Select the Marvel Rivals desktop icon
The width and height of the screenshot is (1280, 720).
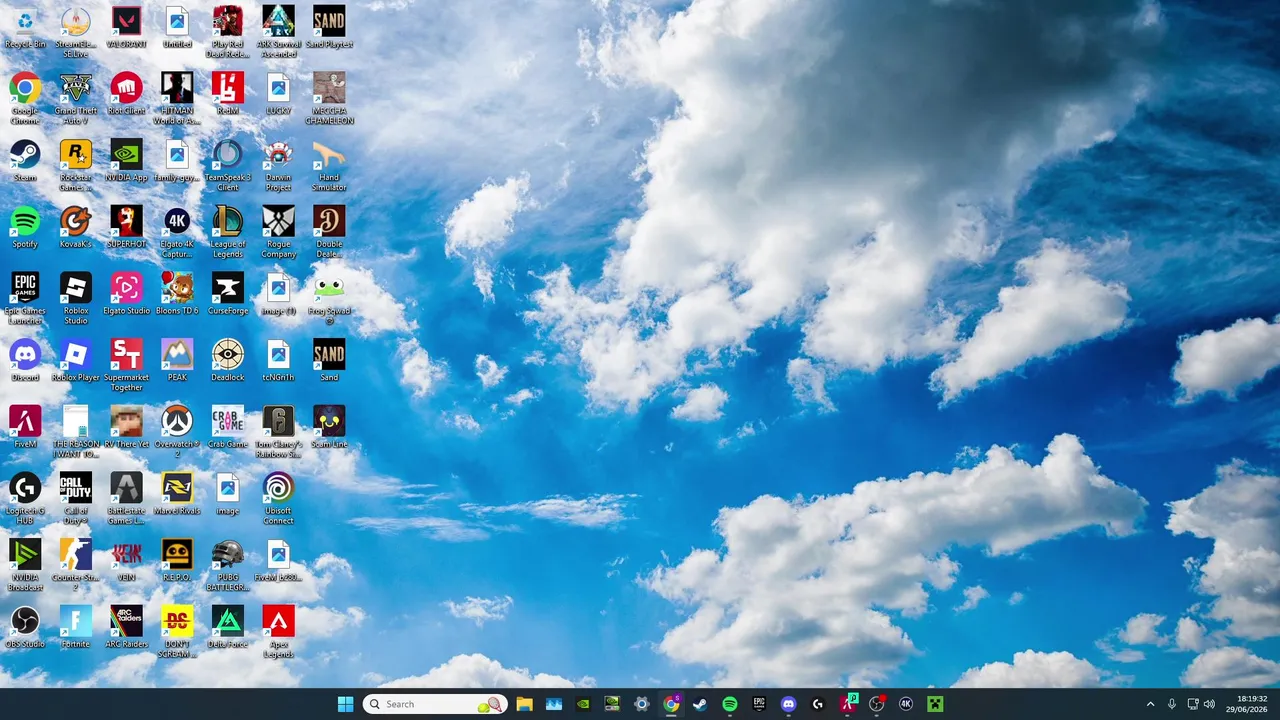point(177,495)
